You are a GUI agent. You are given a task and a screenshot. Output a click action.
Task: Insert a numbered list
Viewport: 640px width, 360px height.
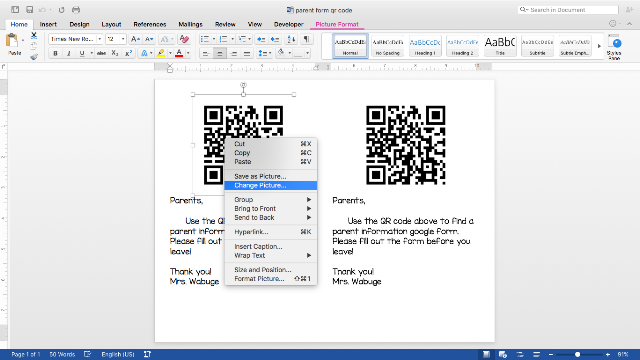click(x=223, y=39)
